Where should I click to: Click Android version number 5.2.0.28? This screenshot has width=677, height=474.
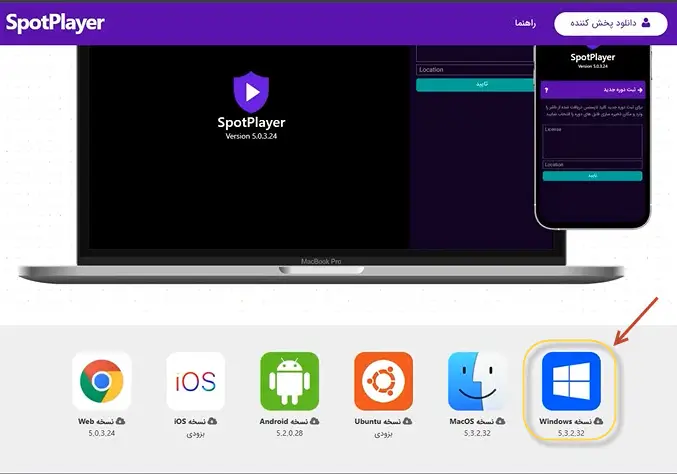(289, 433)
